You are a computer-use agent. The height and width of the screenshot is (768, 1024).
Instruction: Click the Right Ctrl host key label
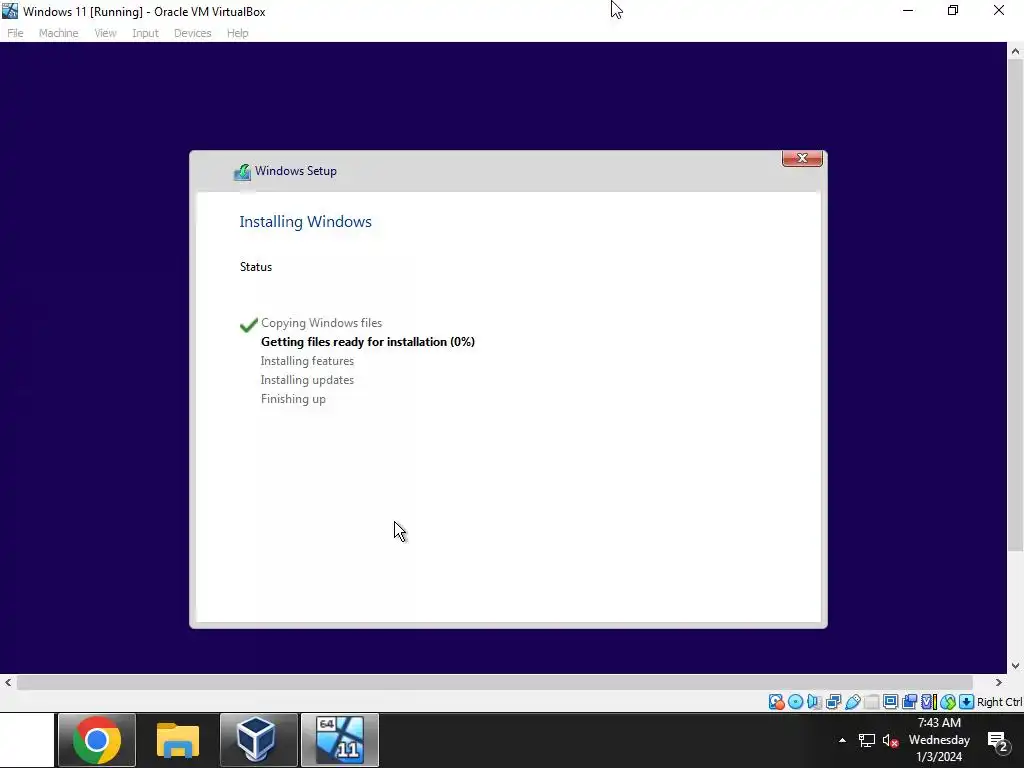1000,702
